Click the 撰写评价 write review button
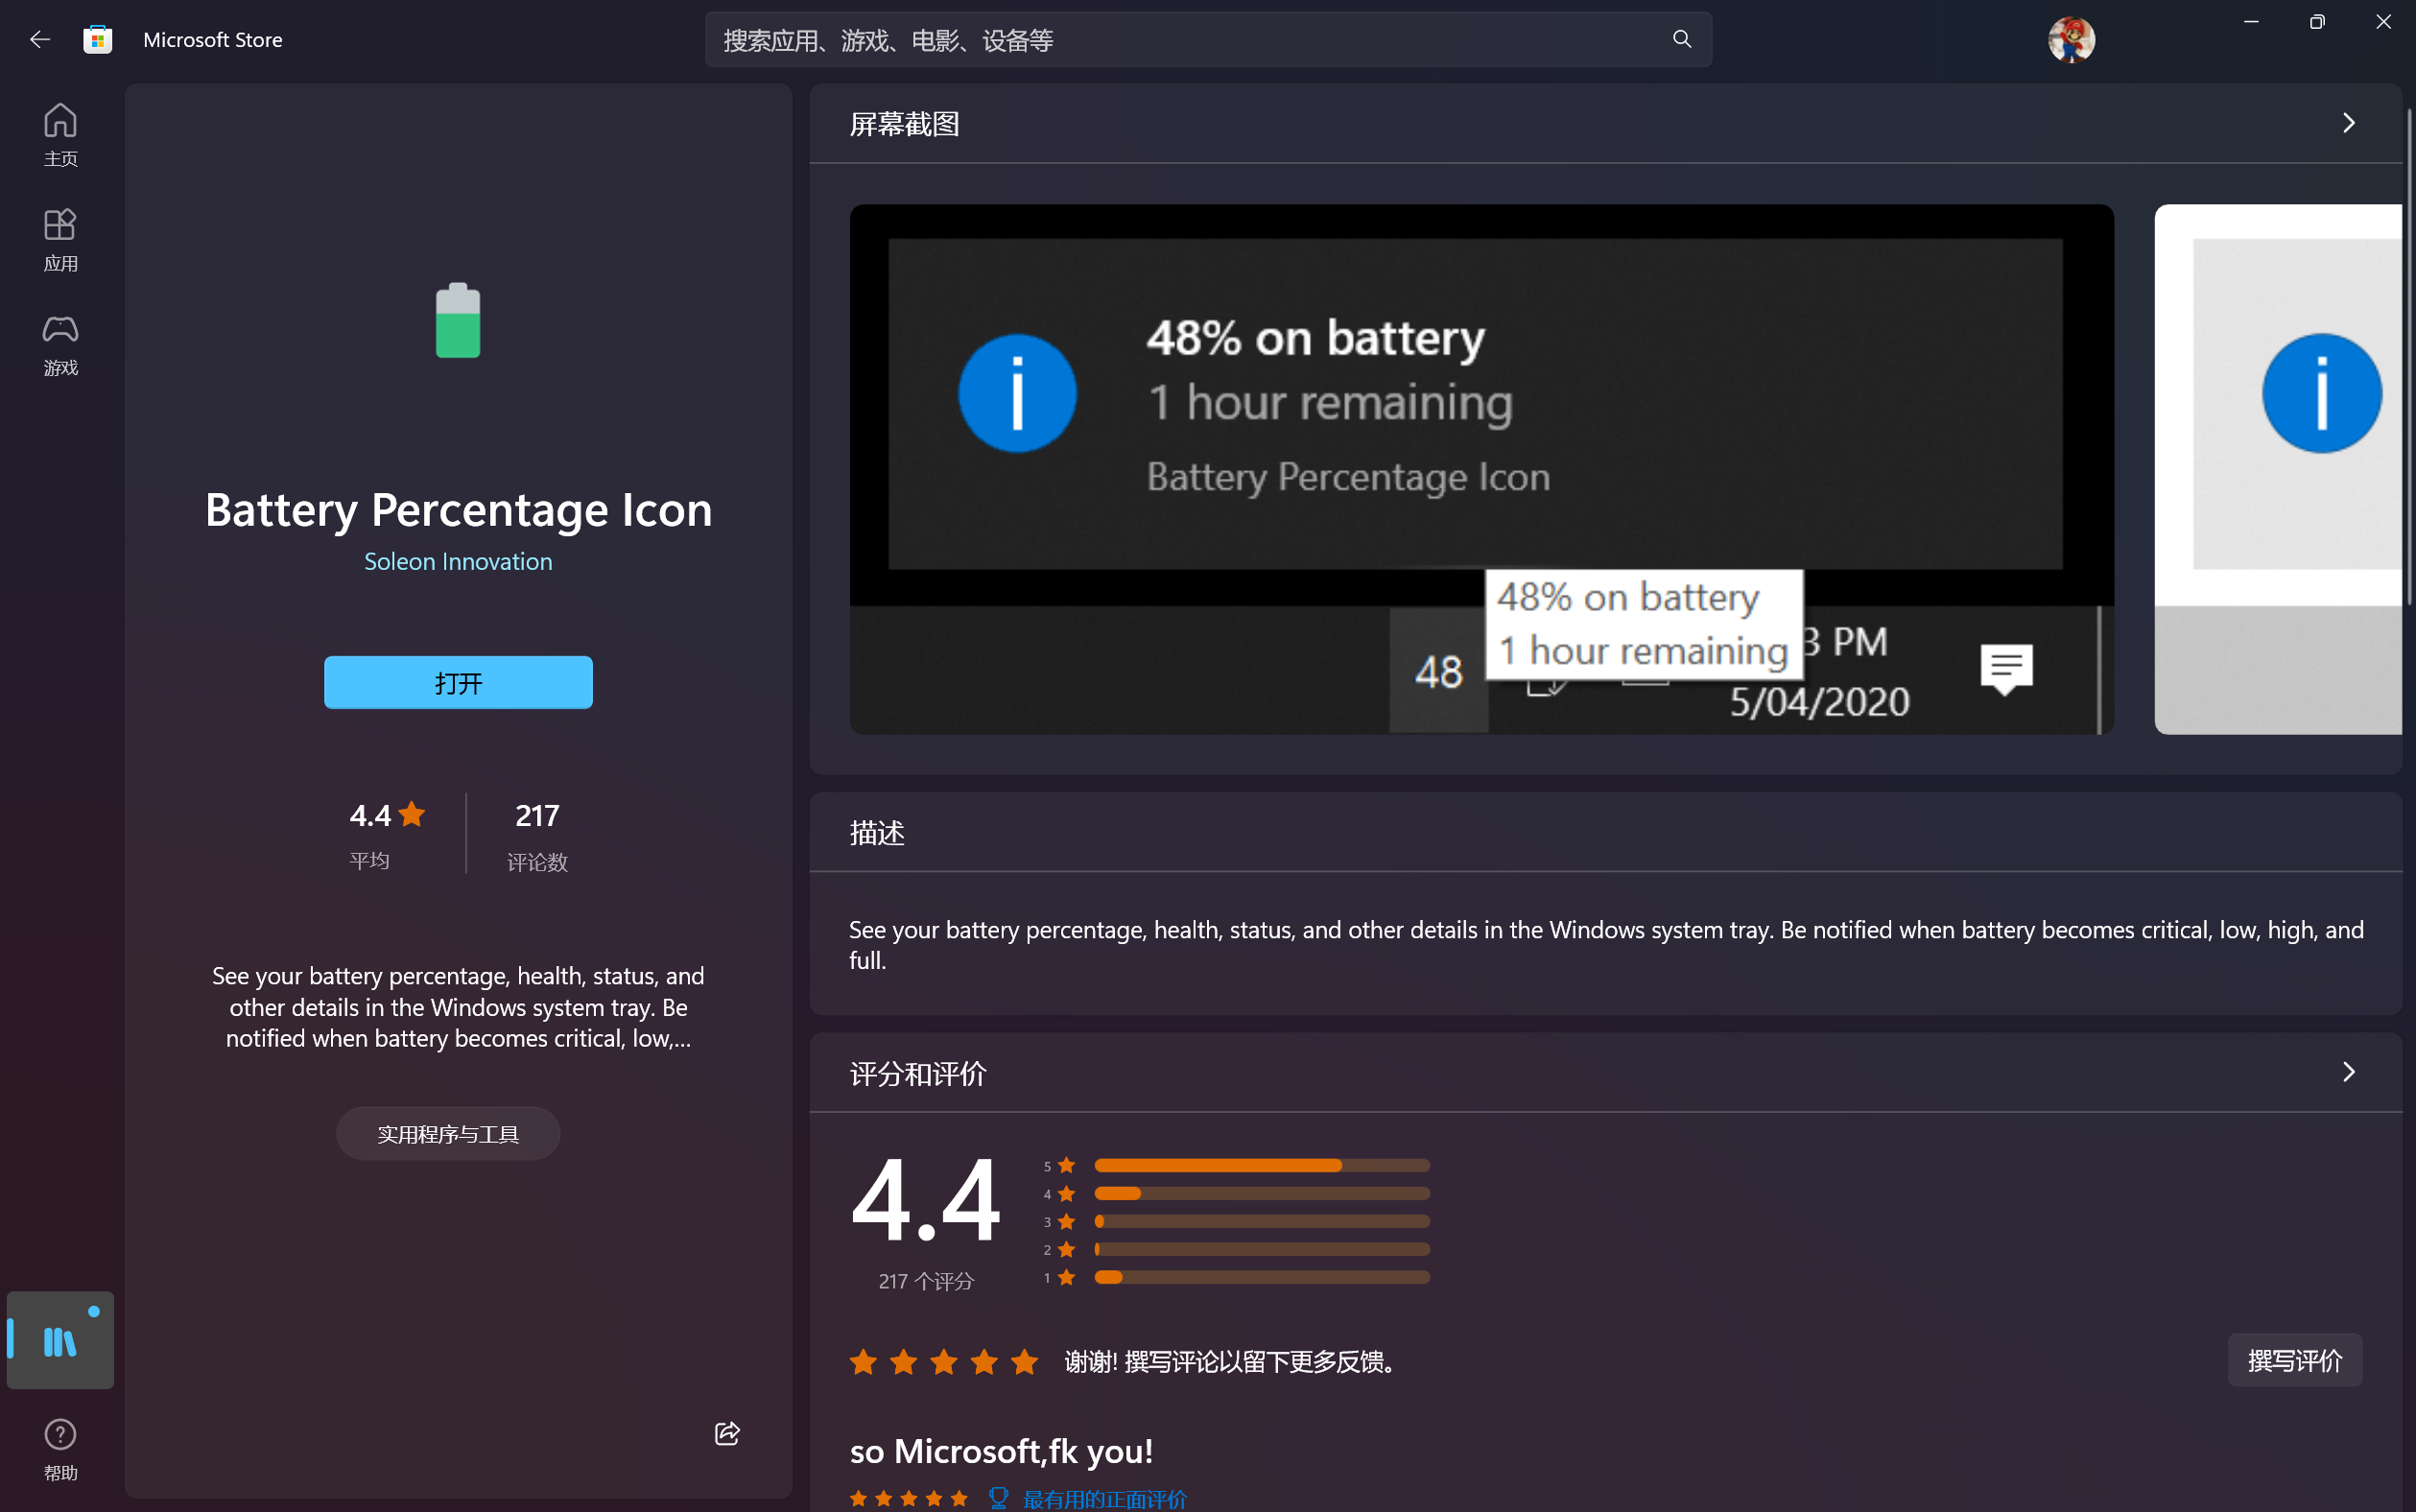 2295,1360
